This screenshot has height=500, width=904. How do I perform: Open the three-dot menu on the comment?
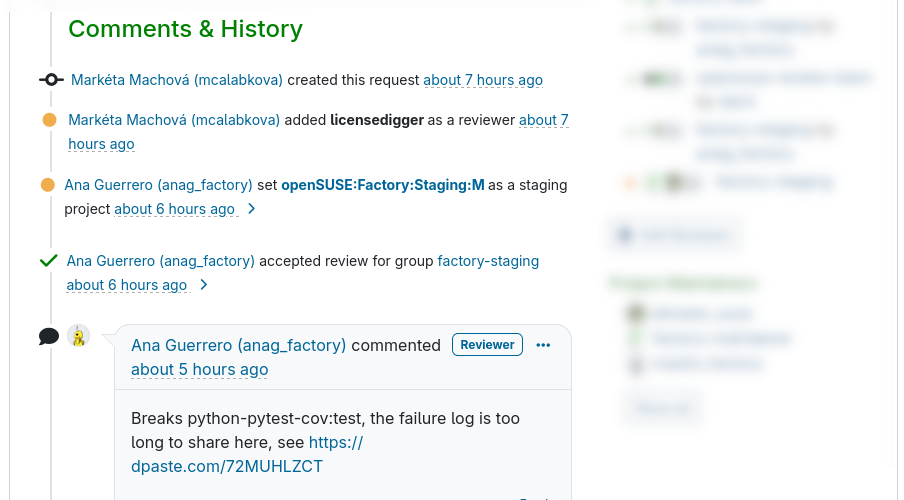pos(543,345)
